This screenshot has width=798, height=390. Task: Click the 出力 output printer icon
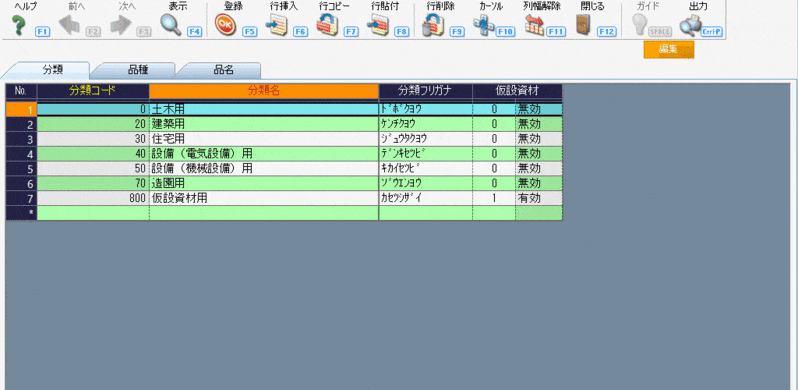(x=691, y=25)
